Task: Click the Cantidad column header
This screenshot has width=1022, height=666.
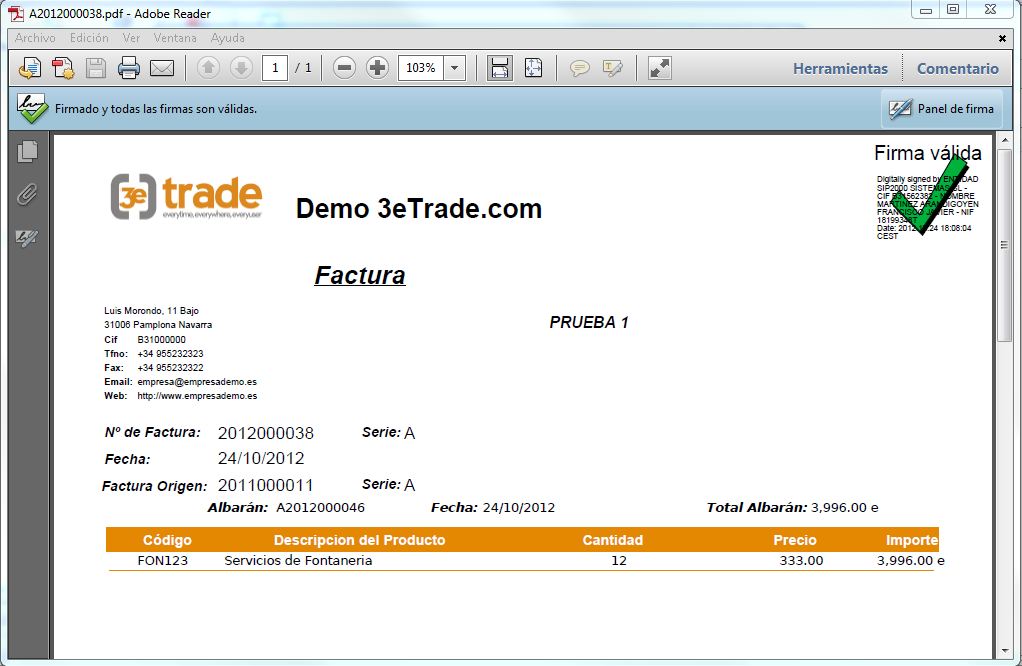Action: pyautogui.click(x=613, y=540)
